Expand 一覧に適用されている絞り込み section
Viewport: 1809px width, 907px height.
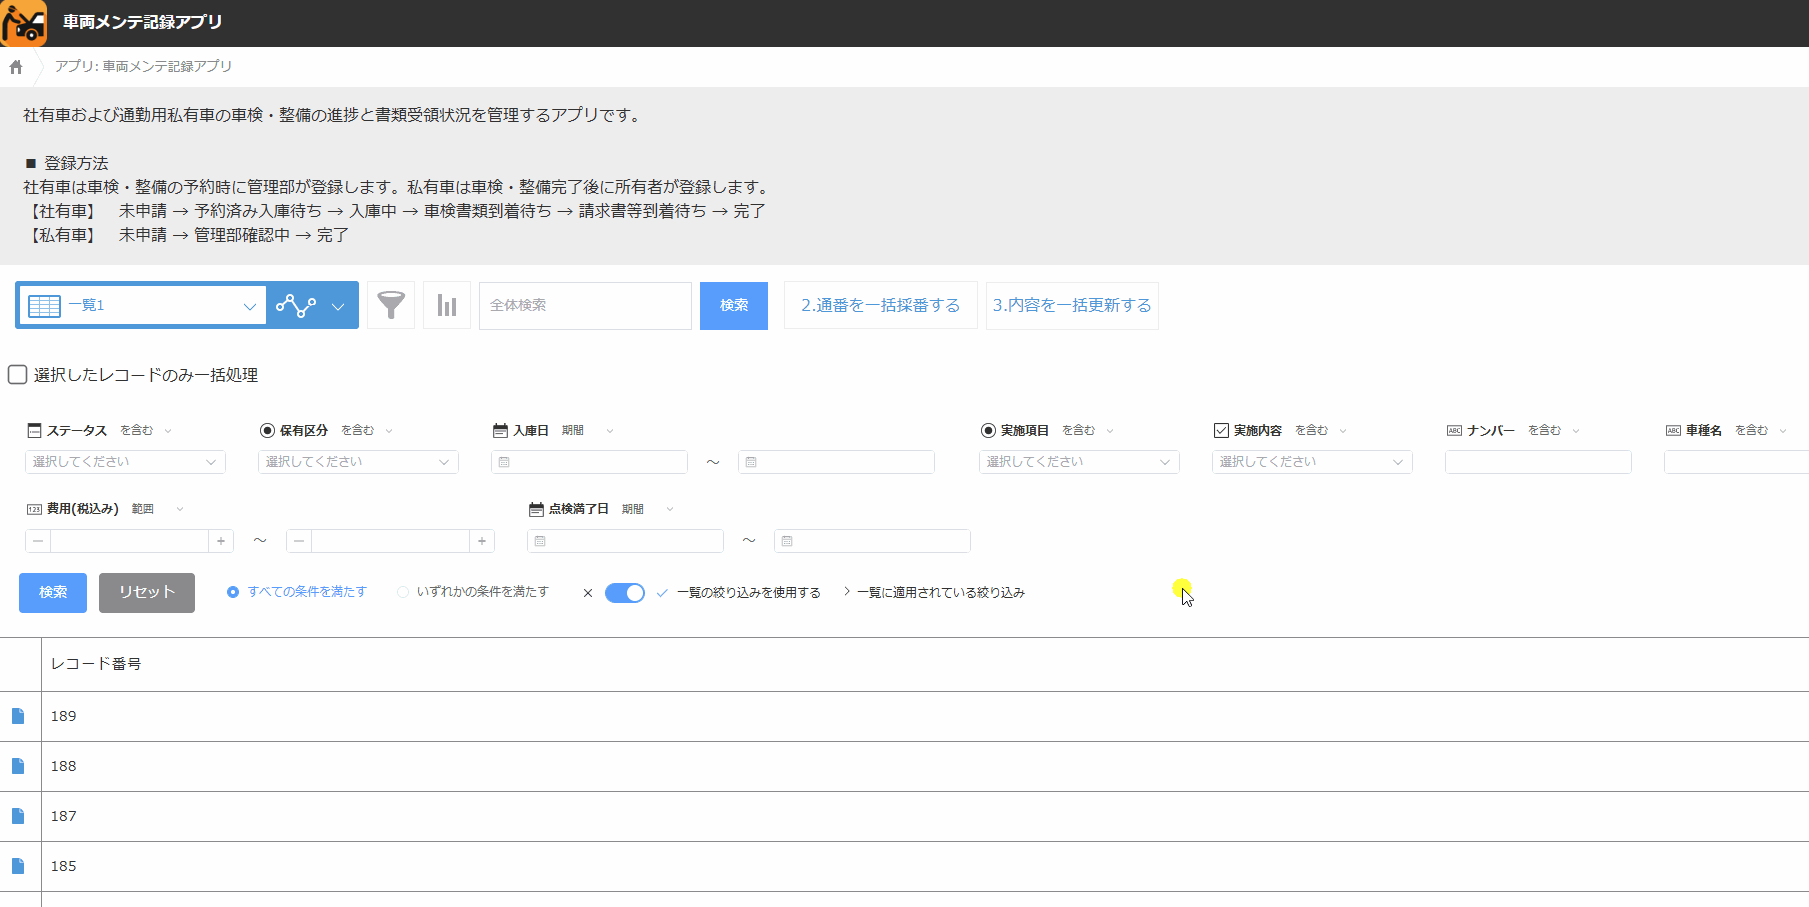pyautogui.click(x=935, y=593)
